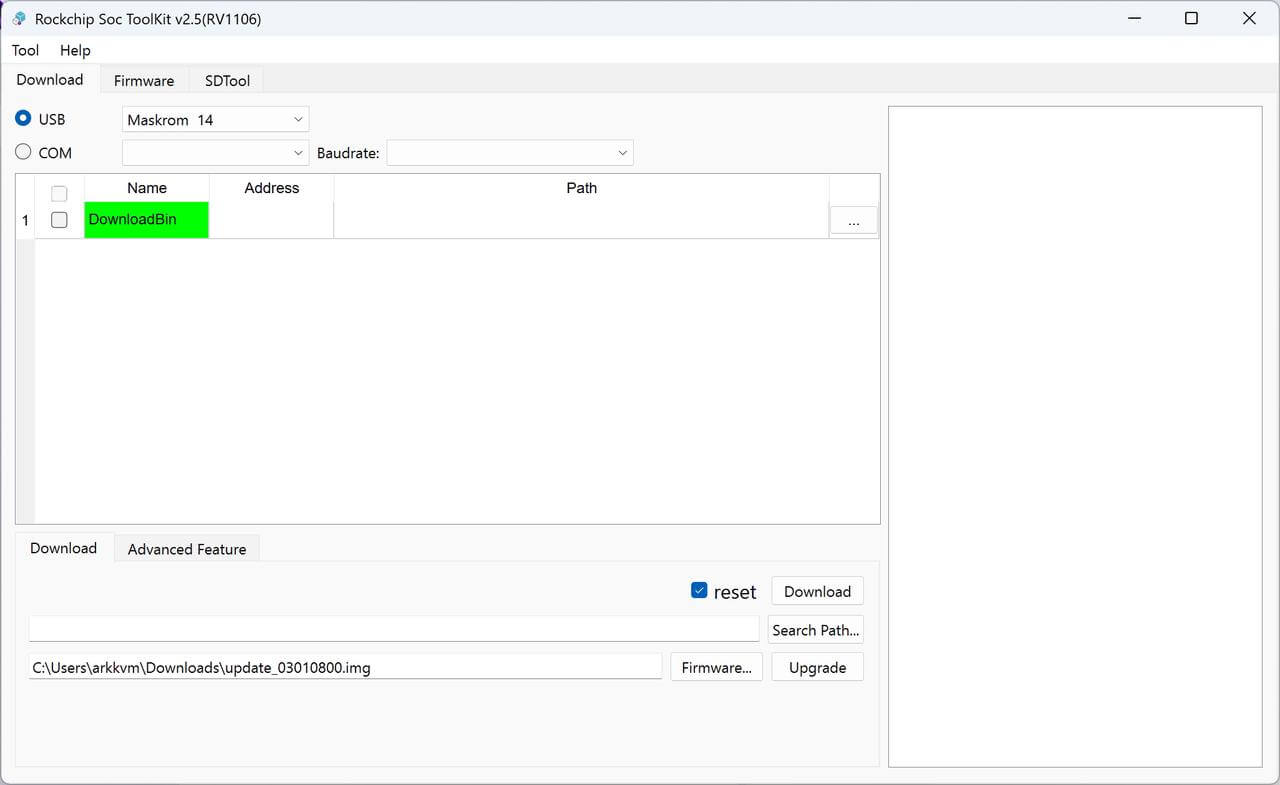Click inside the log output panel
Screen dimensions: 1280x785
coord(1075,436)
